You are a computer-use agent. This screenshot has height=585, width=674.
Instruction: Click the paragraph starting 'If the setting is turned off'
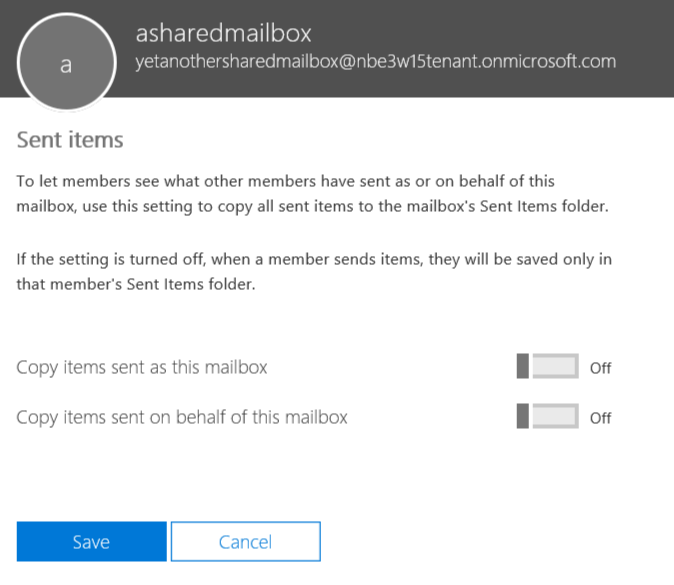pos(314,272)
